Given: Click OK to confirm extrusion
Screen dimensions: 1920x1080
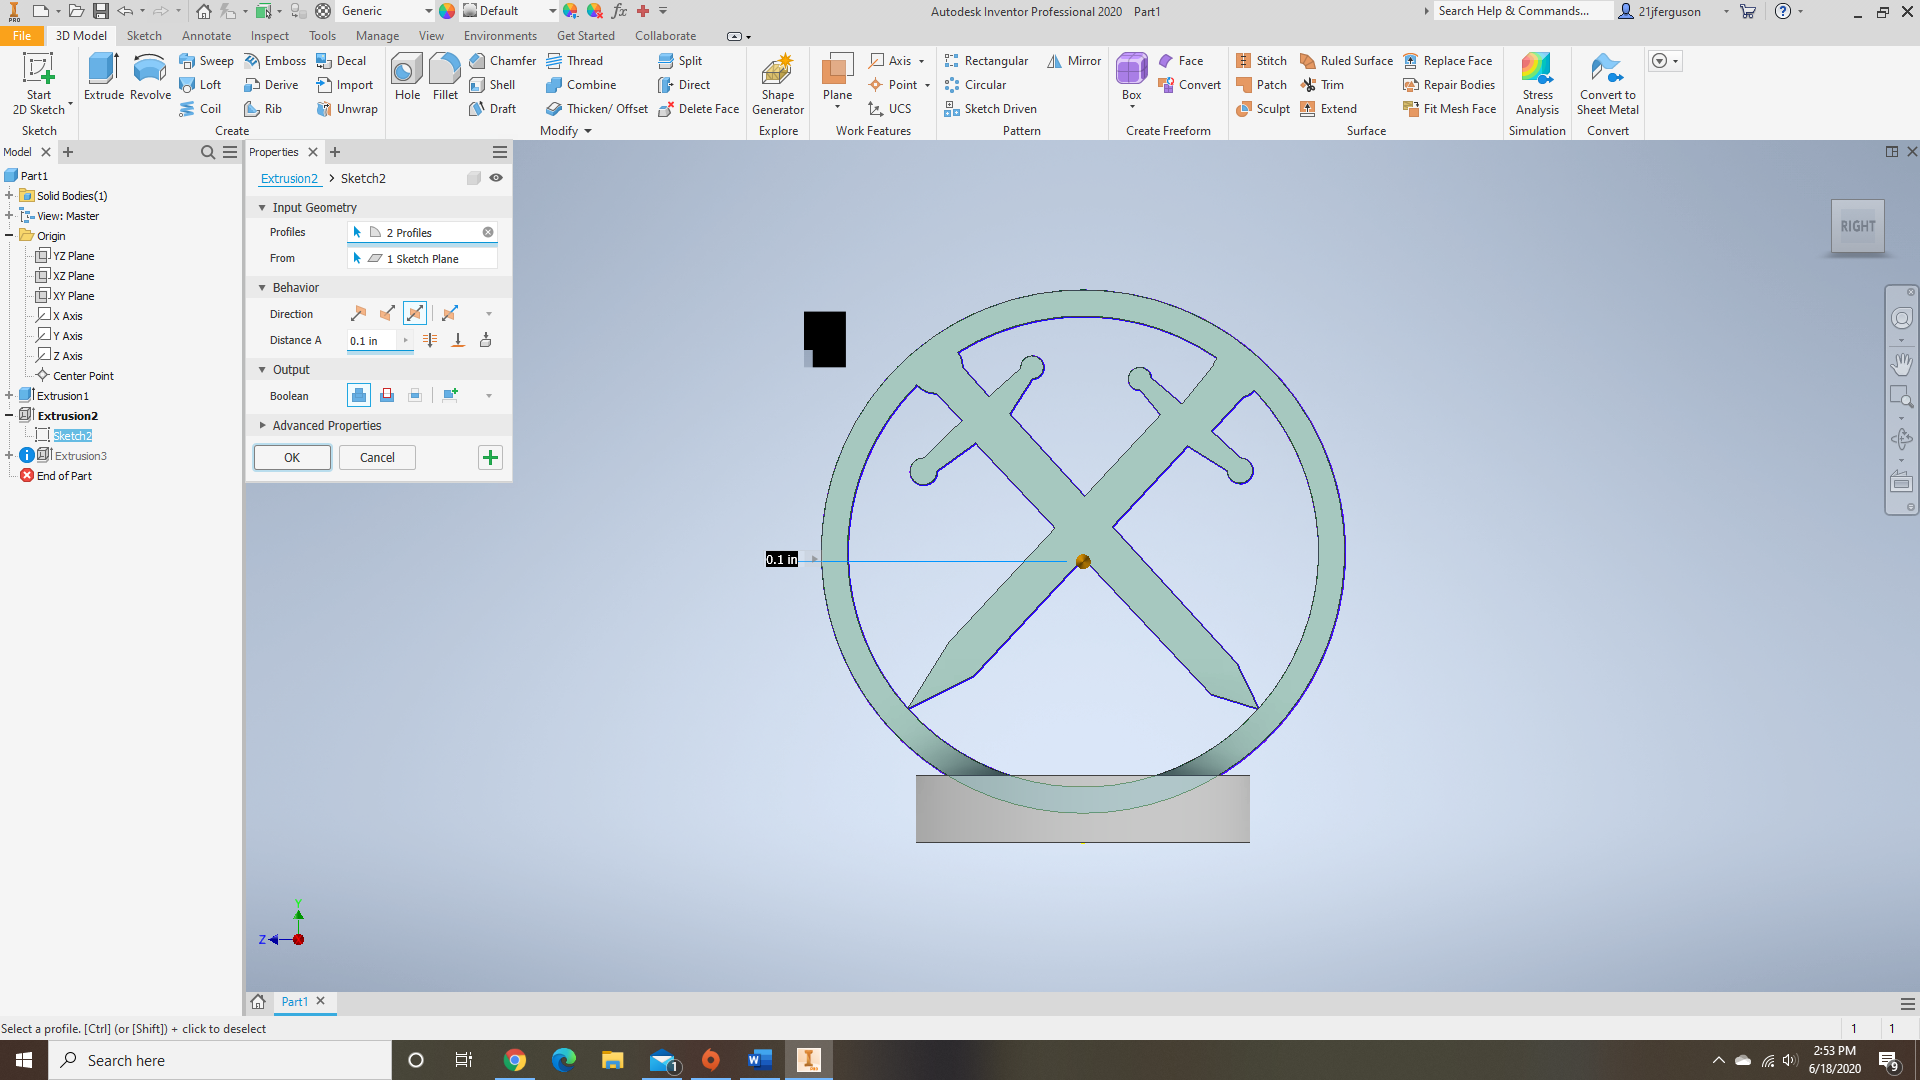Looking at the screenshot, I should (292, 458).
